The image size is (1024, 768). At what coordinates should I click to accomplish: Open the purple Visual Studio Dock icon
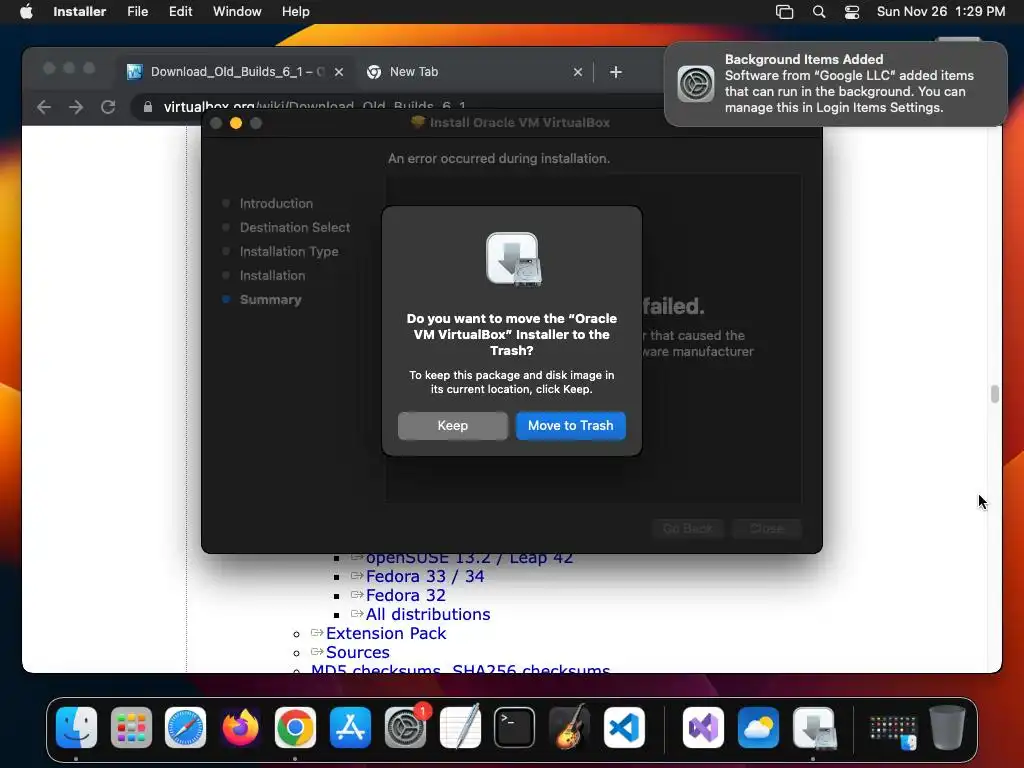(703, 727)
